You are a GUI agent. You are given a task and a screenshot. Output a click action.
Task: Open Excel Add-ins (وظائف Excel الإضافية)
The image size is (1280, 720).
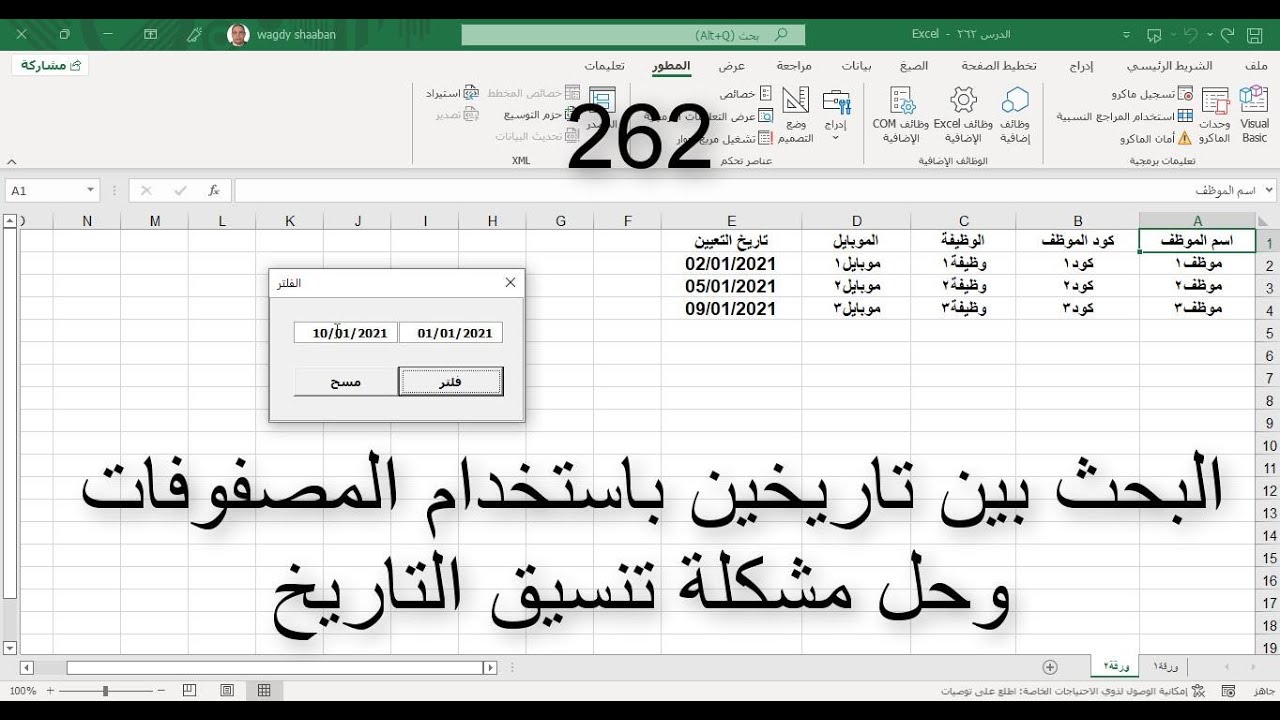[963, 115]
